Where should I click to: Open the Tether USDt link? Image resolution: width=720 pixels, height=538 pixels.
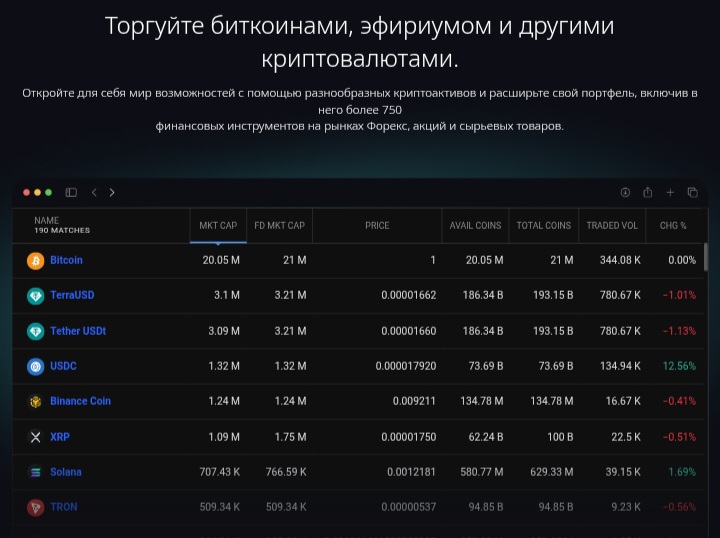[x=78, y=331]
